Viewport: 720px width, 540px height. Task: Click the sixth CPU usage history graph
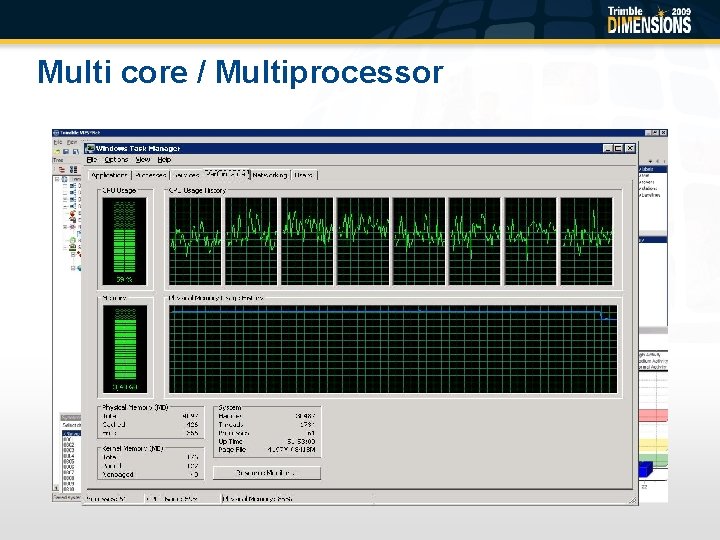pos(475,242)
